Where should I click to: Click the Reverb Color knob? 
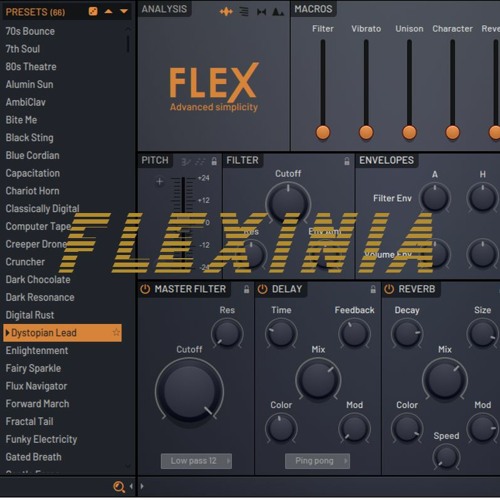coord(407,428)
